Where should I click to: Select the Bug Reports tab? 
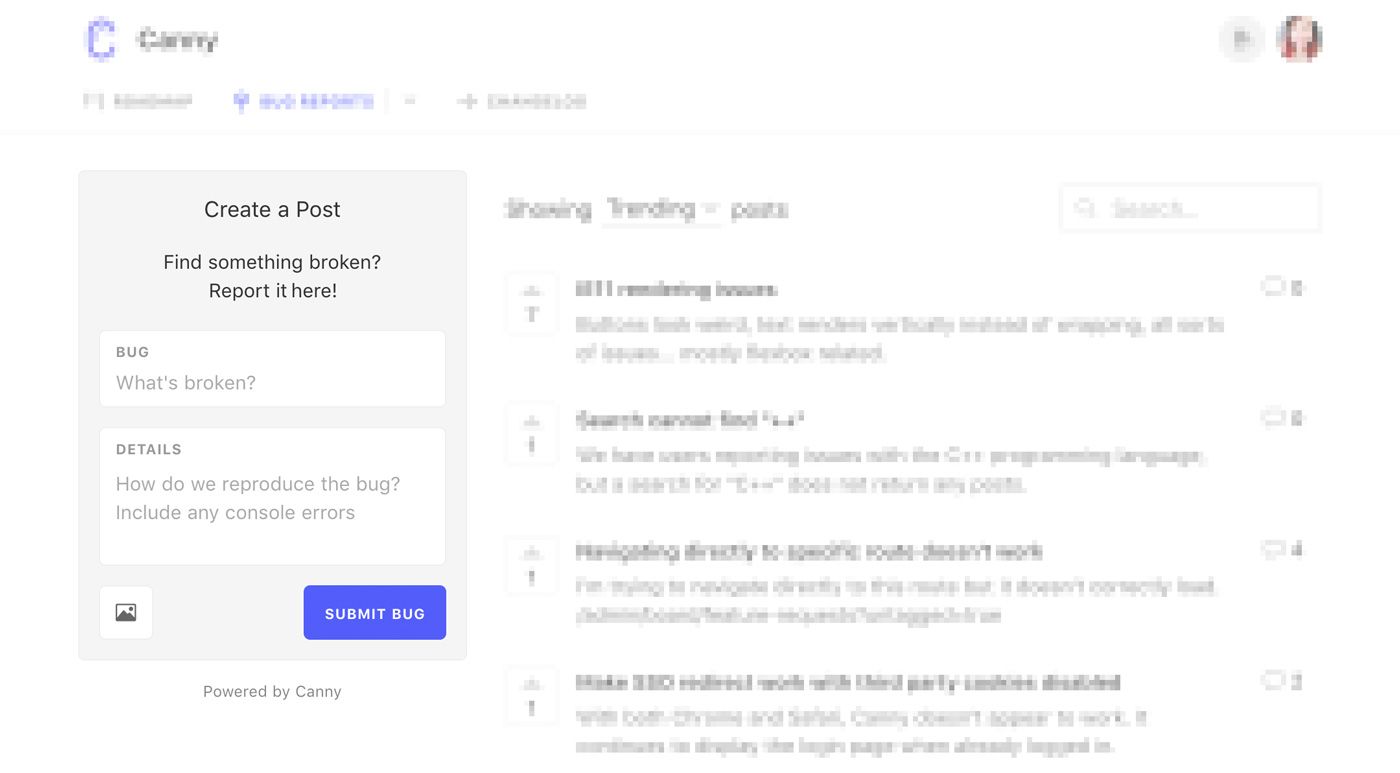(x=303, y=101)
